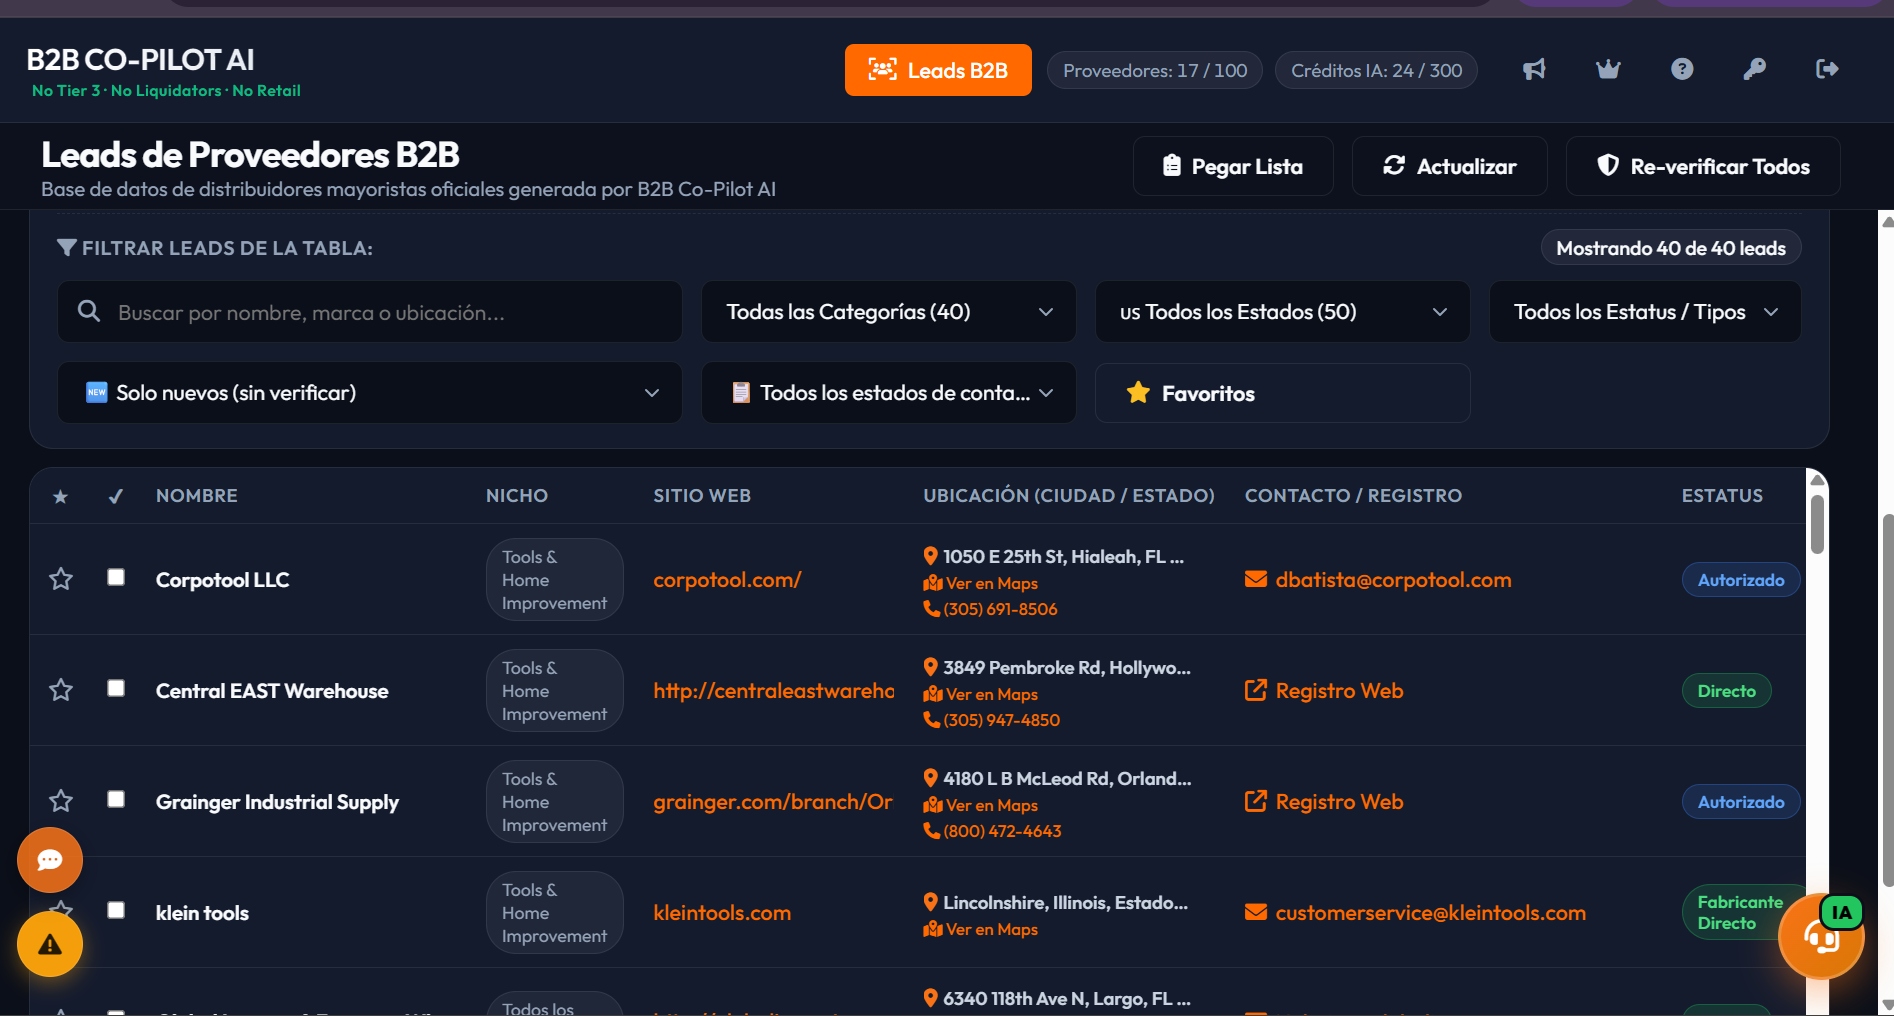
Task: Open Registro Web for Grainger Industrial Supply
Action: coord(1339,802)
